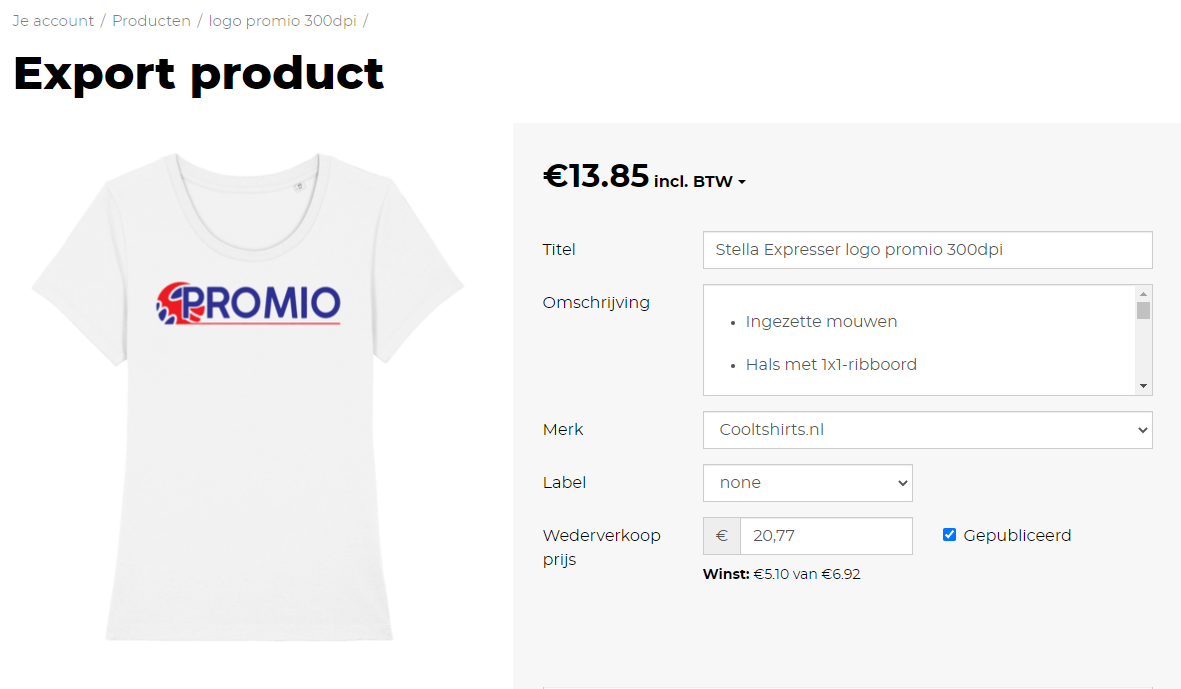The width and height of the screenshot is (1181, 689).
Task: Click the 'Ingezette mouwen' line in the description
Action: click(821, 322)
